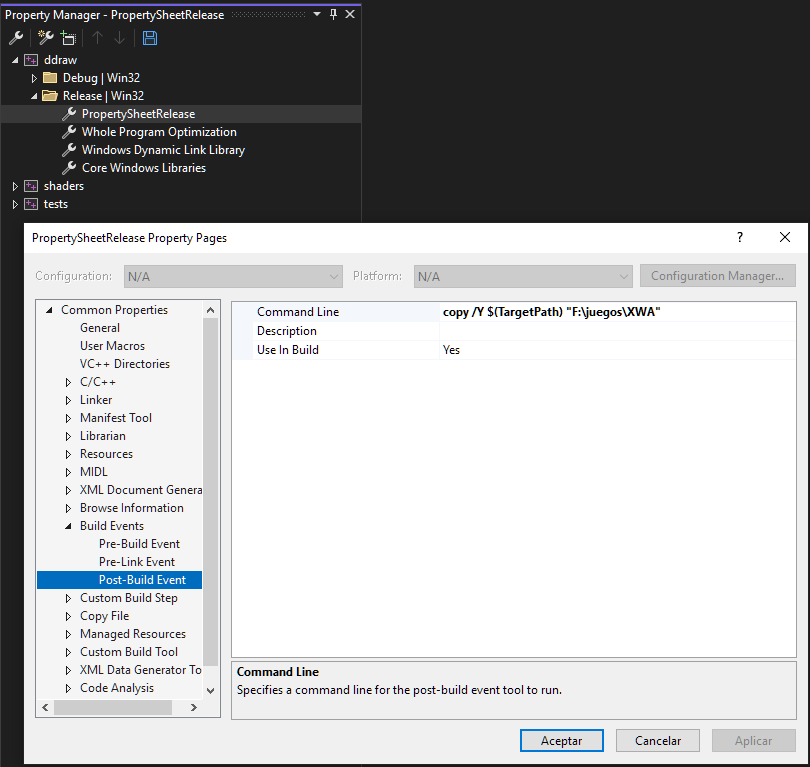Click the empty Description value field

click(x=617, y=331)
